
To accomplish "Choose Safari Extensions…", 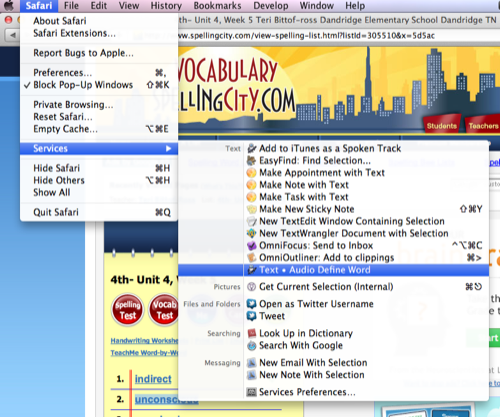I will click(99, 33).
